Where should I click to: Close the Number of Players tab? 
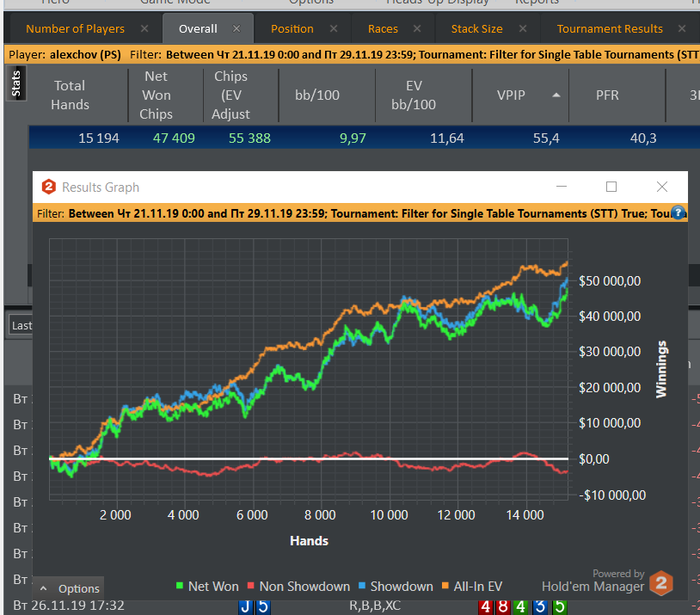pyautogui.click(x=144, y=29)
